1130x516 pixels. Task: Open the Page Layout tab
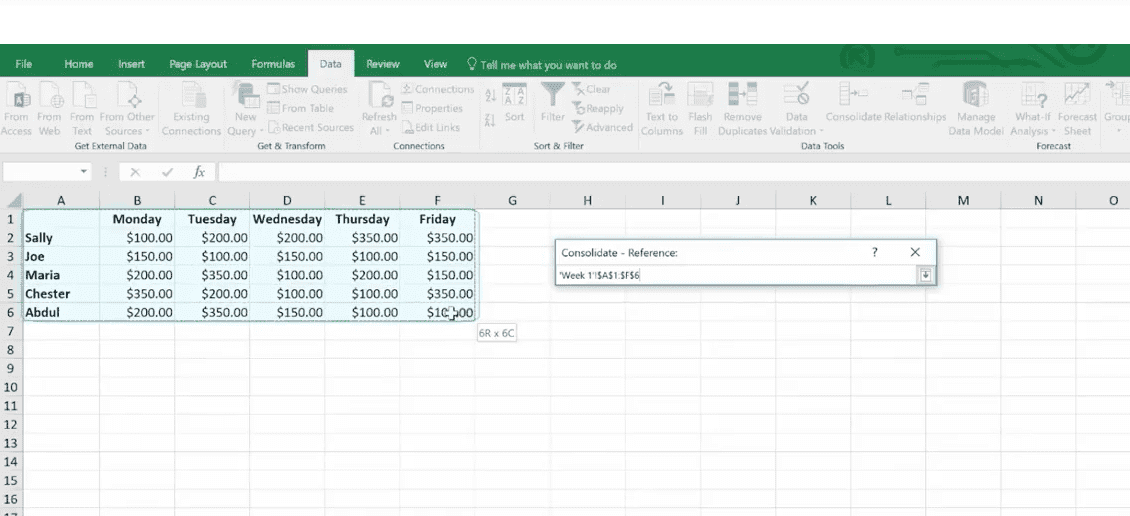click(x=198, y=64)
